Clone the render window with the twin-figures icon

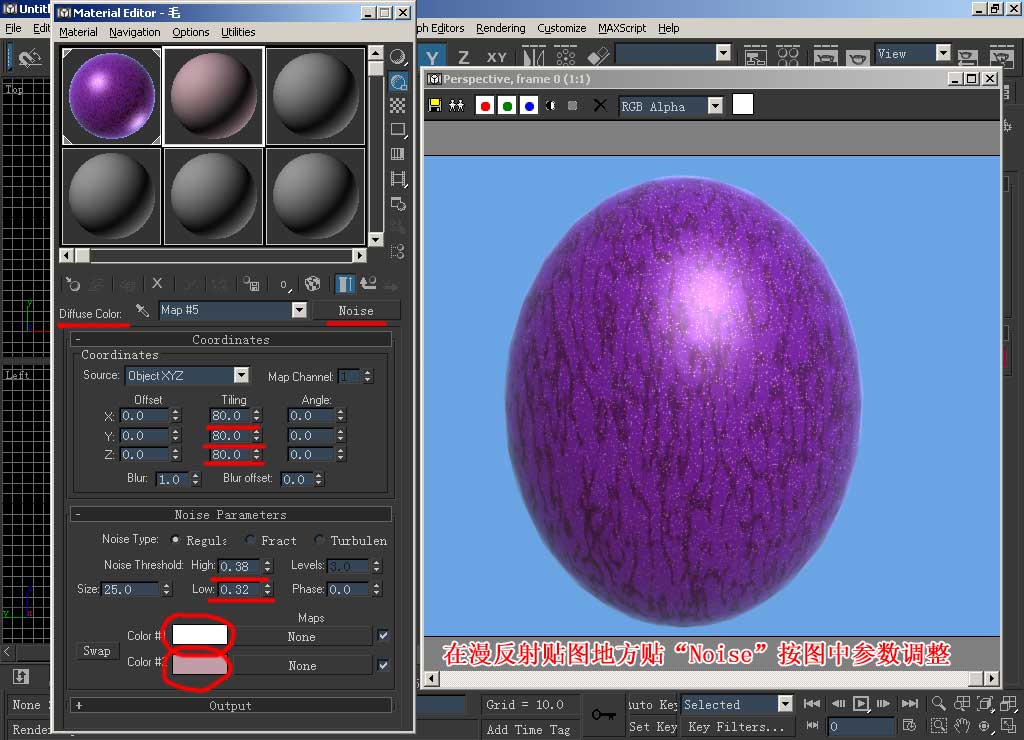[x=456, y=105]
